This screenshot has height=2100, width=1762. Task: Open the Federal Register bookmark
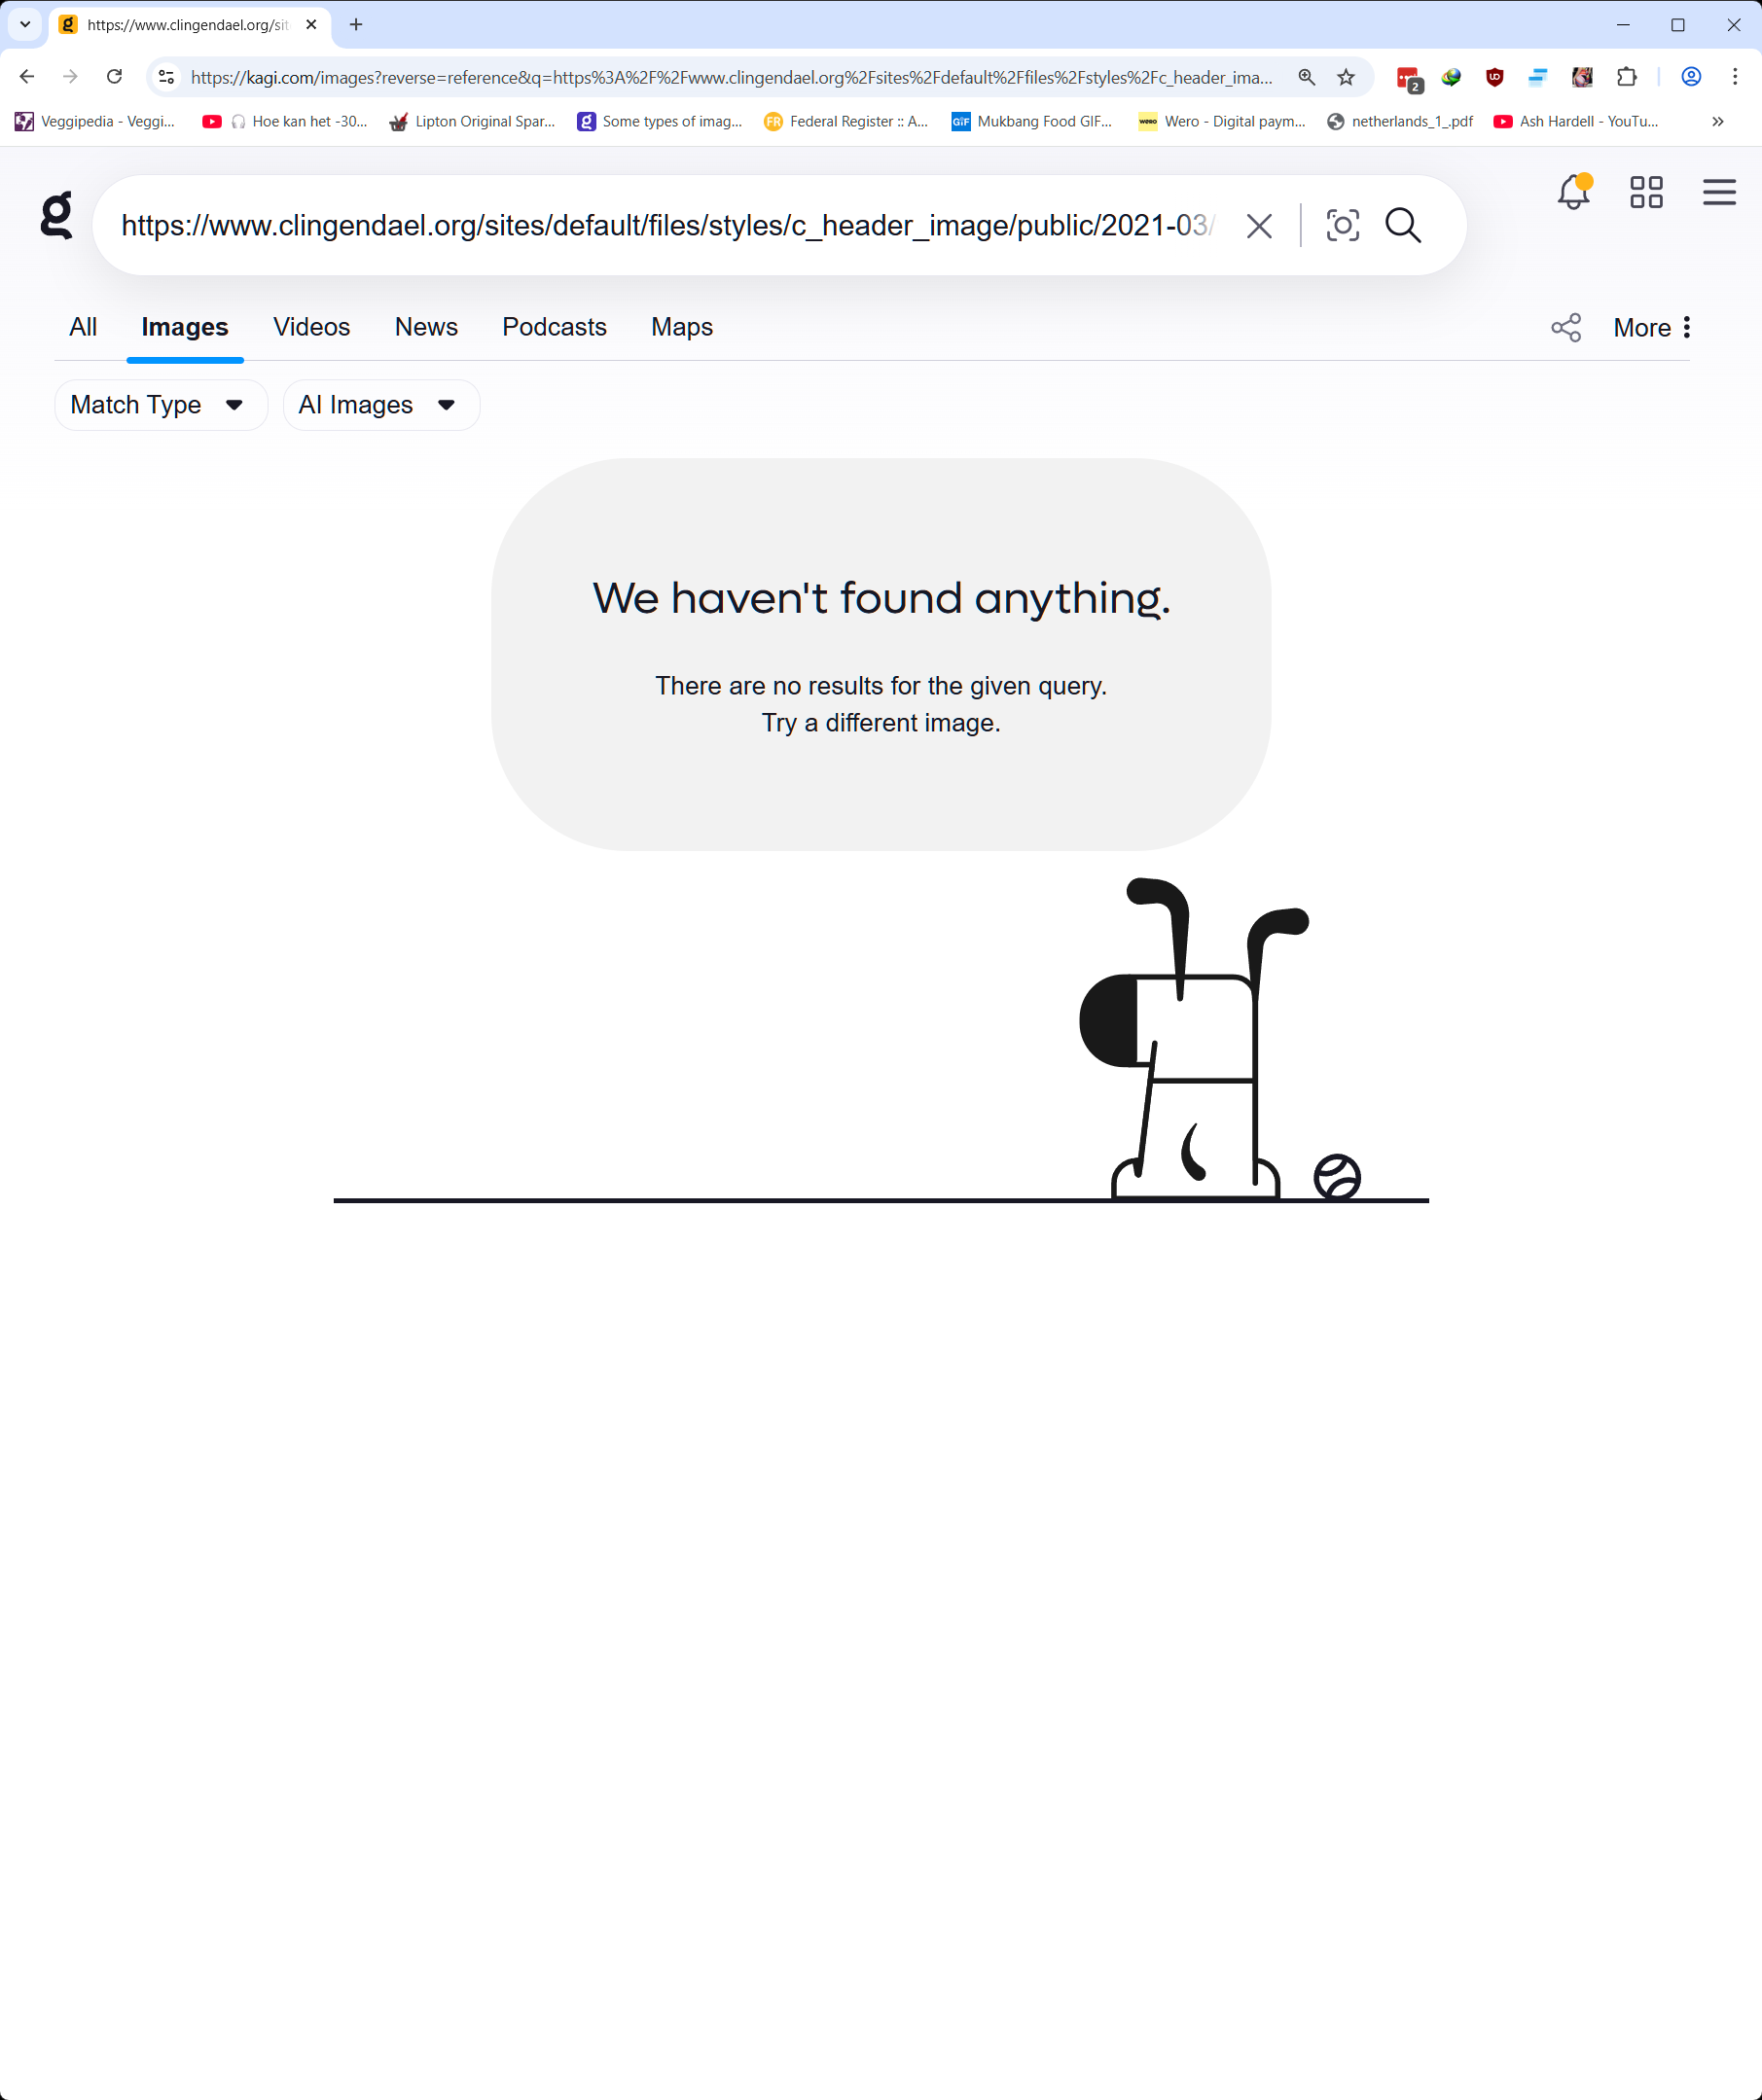click(846, 122)
